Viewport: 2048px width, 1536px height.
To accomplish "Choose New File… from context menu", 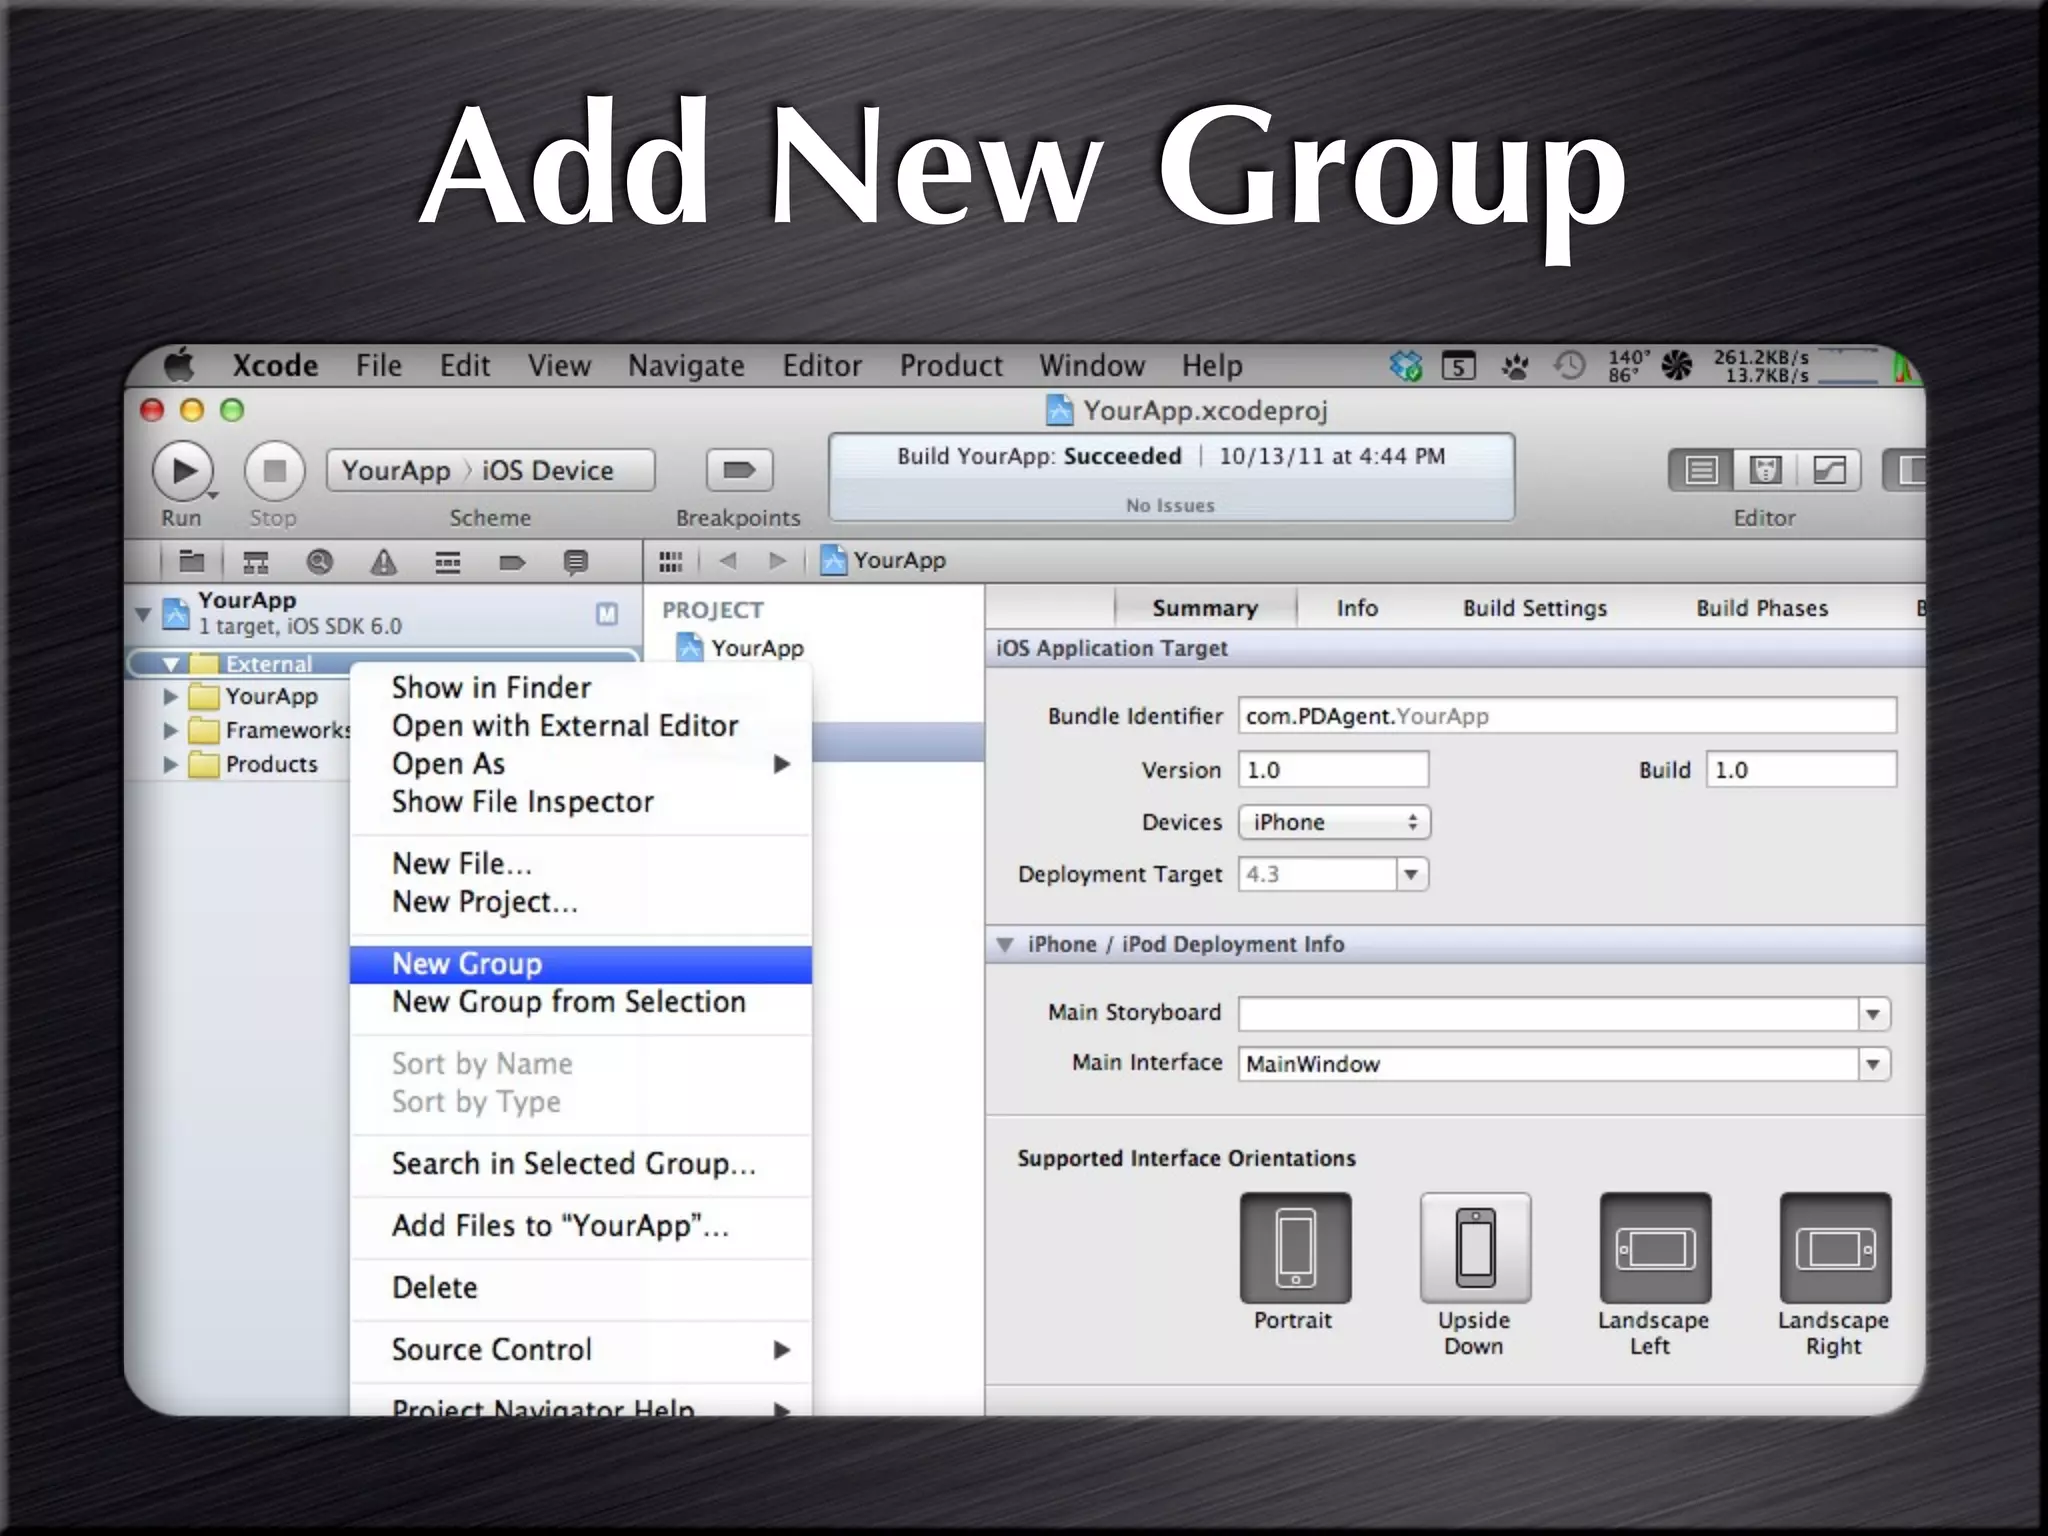I will pyautogui.click(x=581, y=864).
